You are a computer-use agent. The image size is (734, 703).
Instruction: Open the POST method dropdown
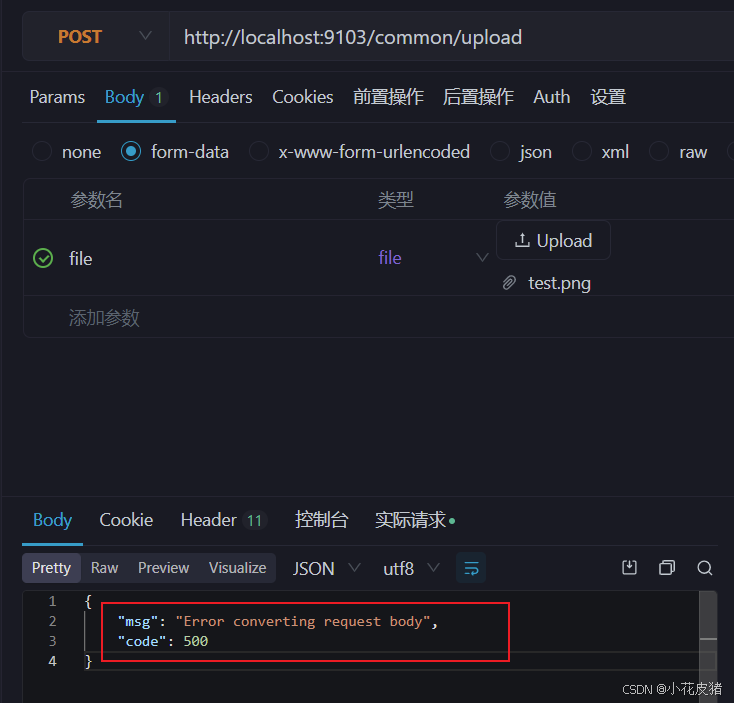click(96, 37)
